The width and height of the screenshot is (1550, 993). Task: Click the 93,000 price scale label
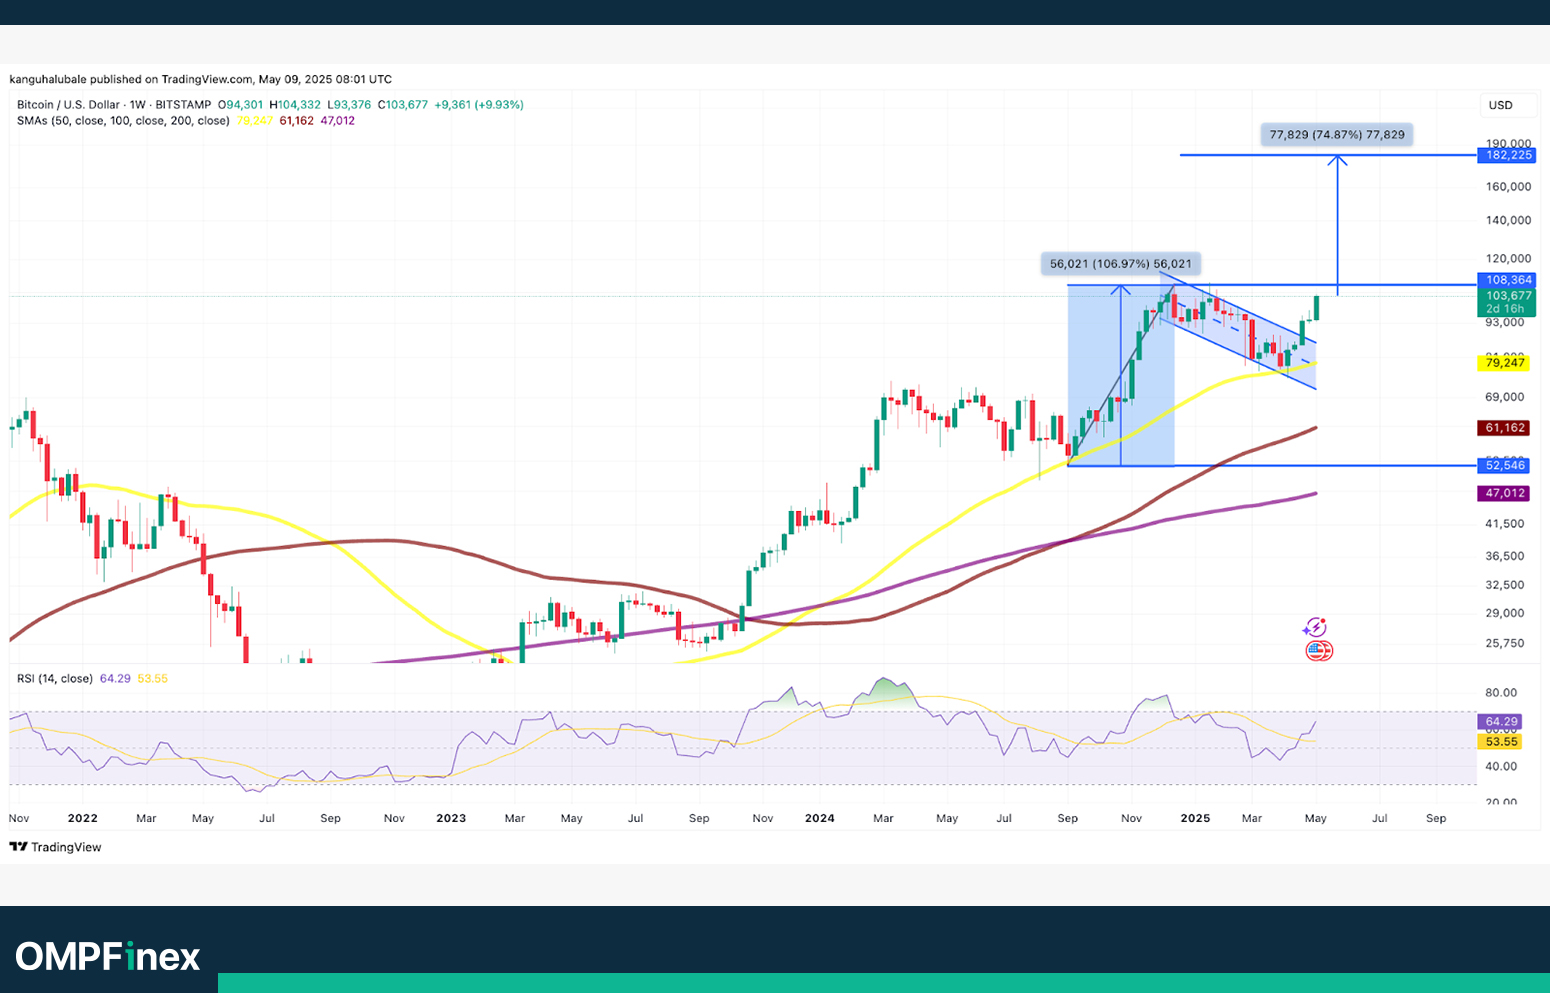[x=1505, y=323]
